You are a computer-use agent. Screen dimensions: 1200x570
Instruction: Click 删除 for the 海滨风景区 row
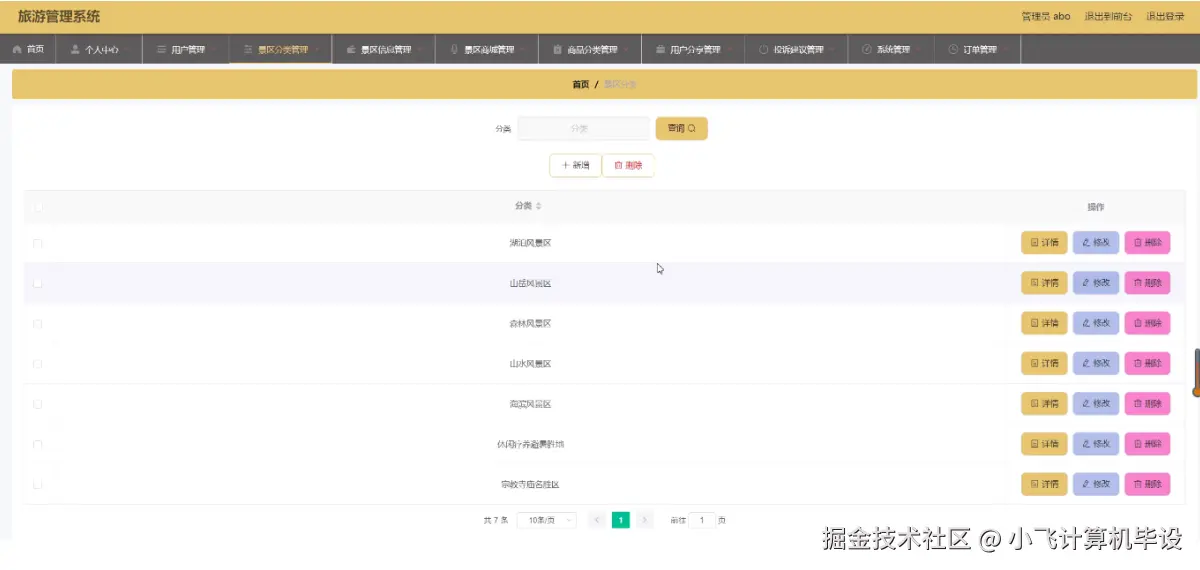click(x=1147, y=404)
